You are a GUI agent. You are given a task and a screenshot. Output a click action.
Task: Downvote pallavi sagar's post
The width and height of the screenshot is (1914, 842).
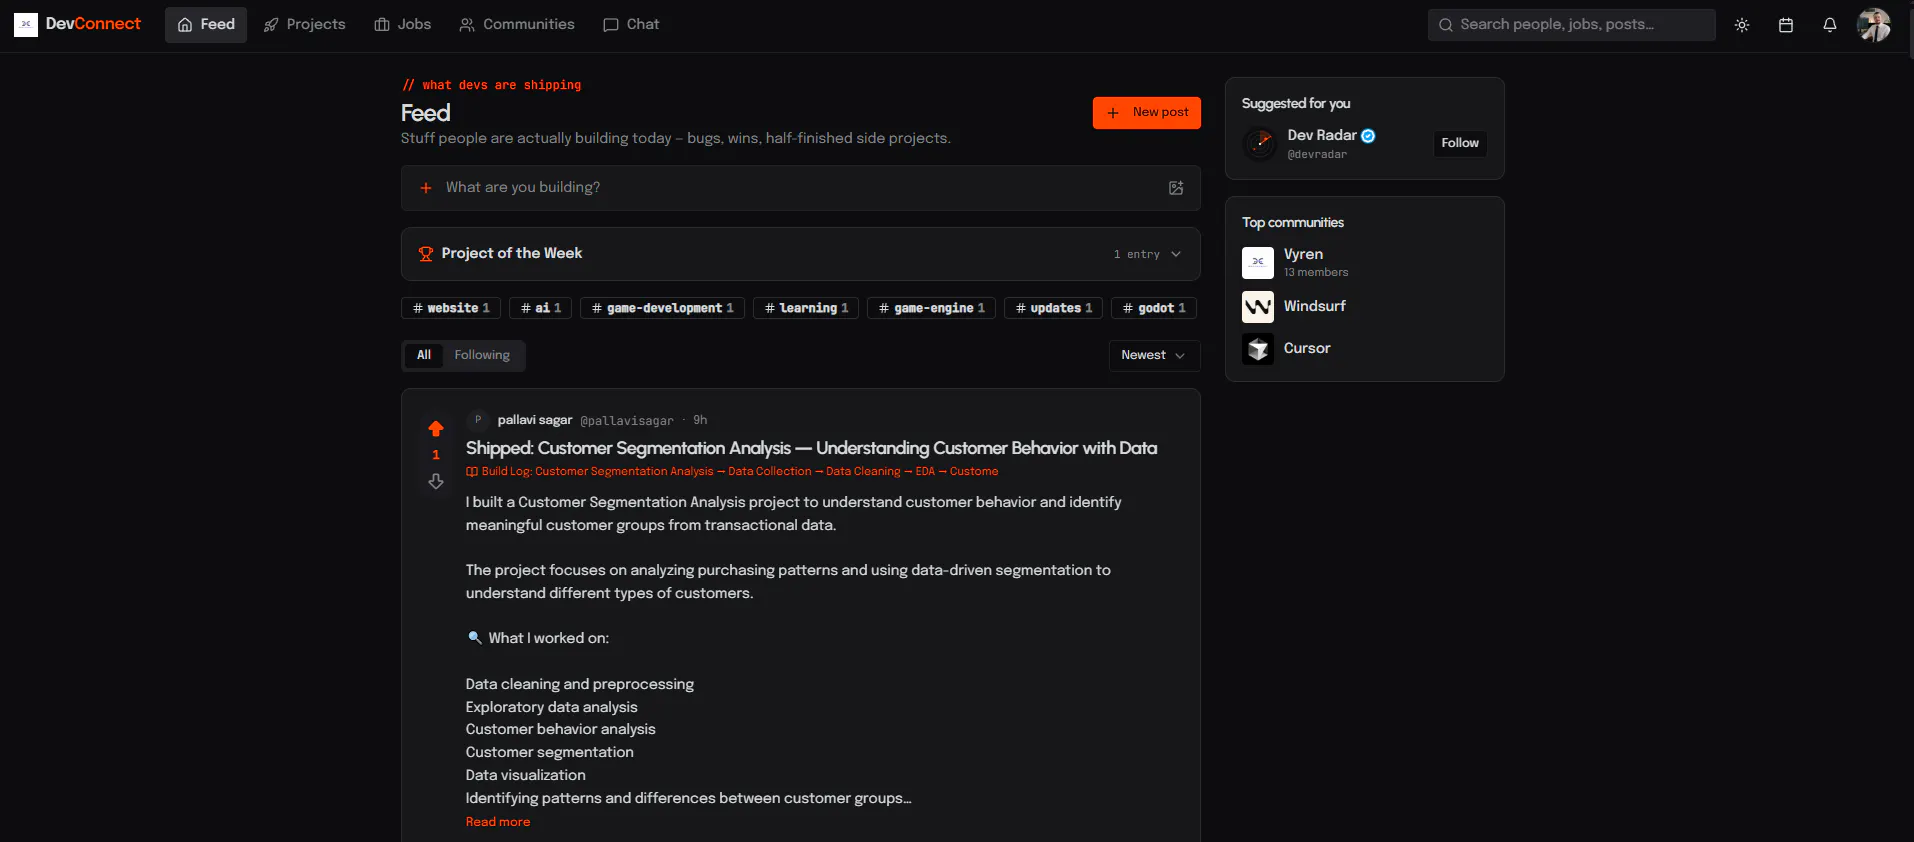436,481
